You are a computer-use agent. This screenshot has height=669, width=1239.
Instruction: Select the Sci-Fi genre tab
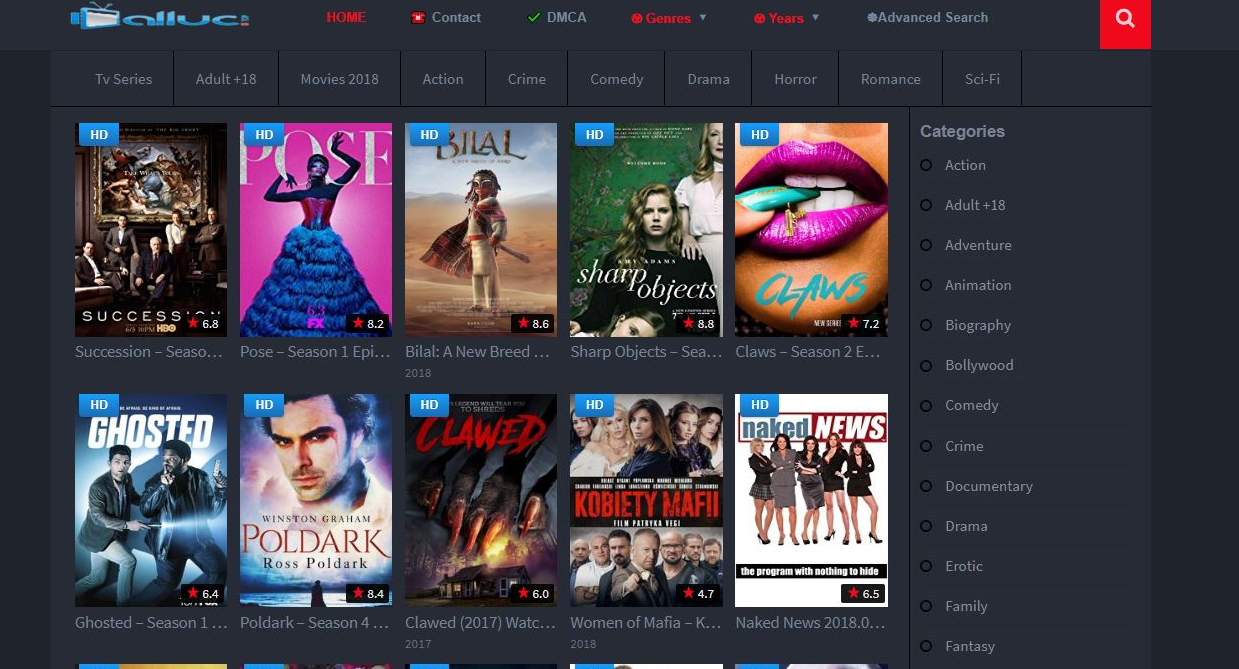(x=983, y=79)
